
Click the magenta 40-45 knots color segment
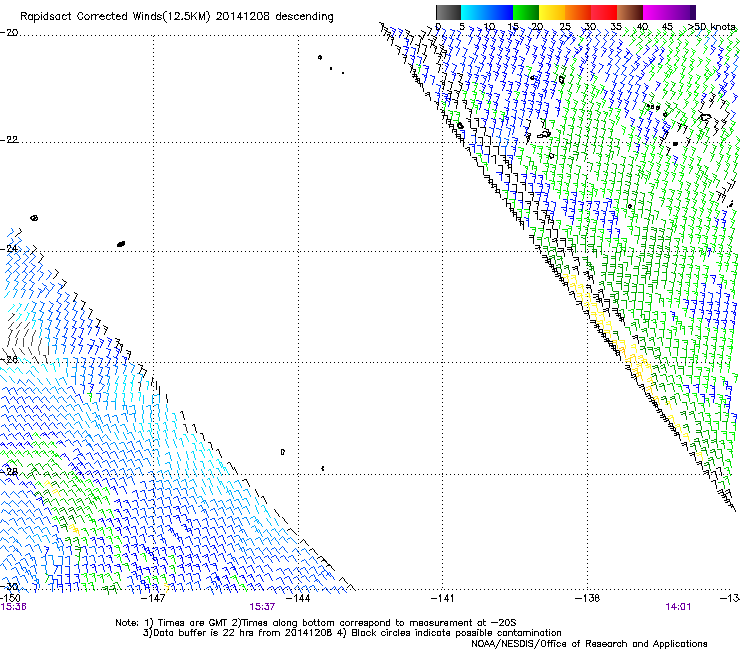click(x=656, y=12)
